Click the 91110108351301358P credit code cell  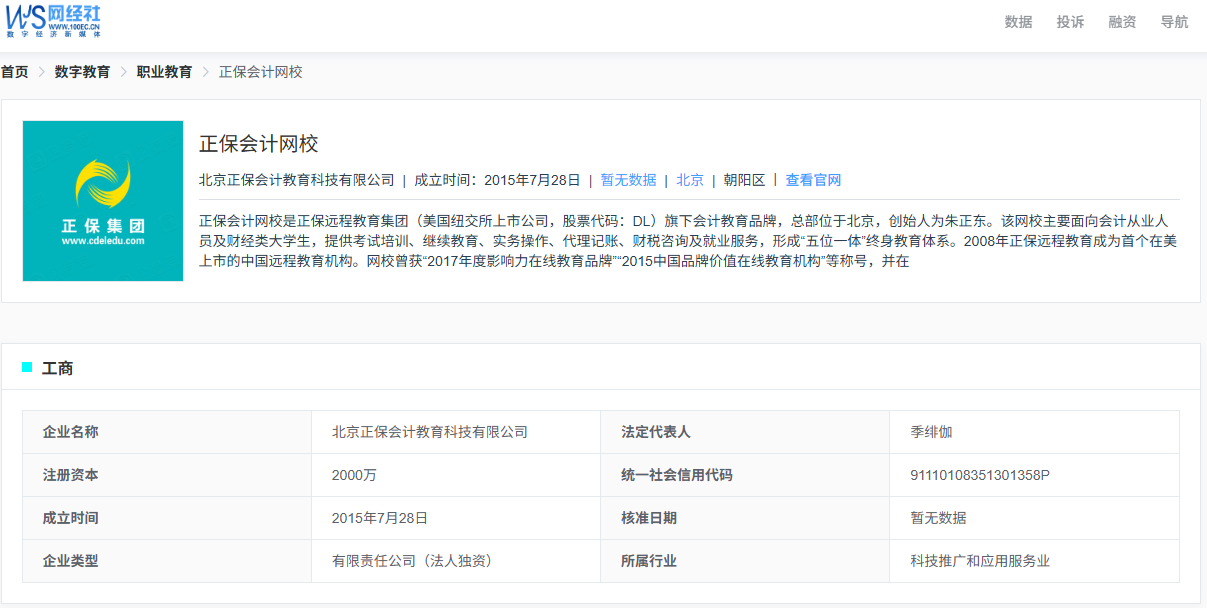coord(1034,475)
